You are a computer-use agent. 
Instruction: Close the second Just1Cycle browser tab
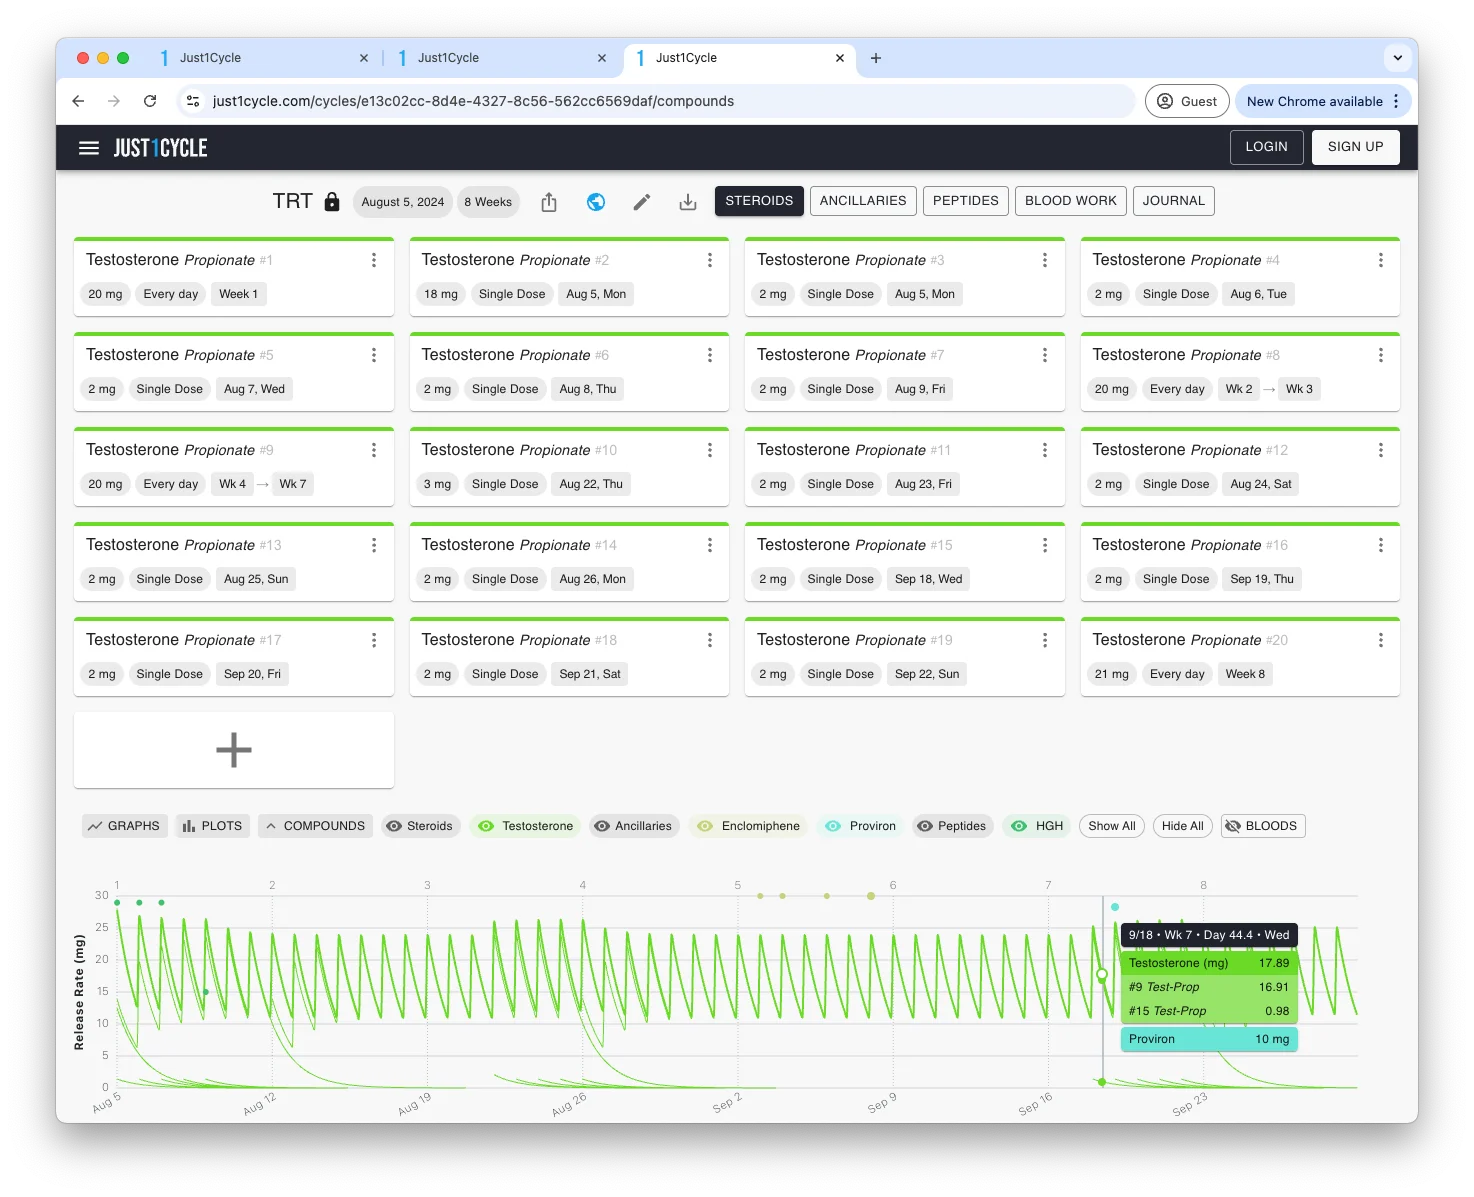pyautogui.click(x=602, y=58)
